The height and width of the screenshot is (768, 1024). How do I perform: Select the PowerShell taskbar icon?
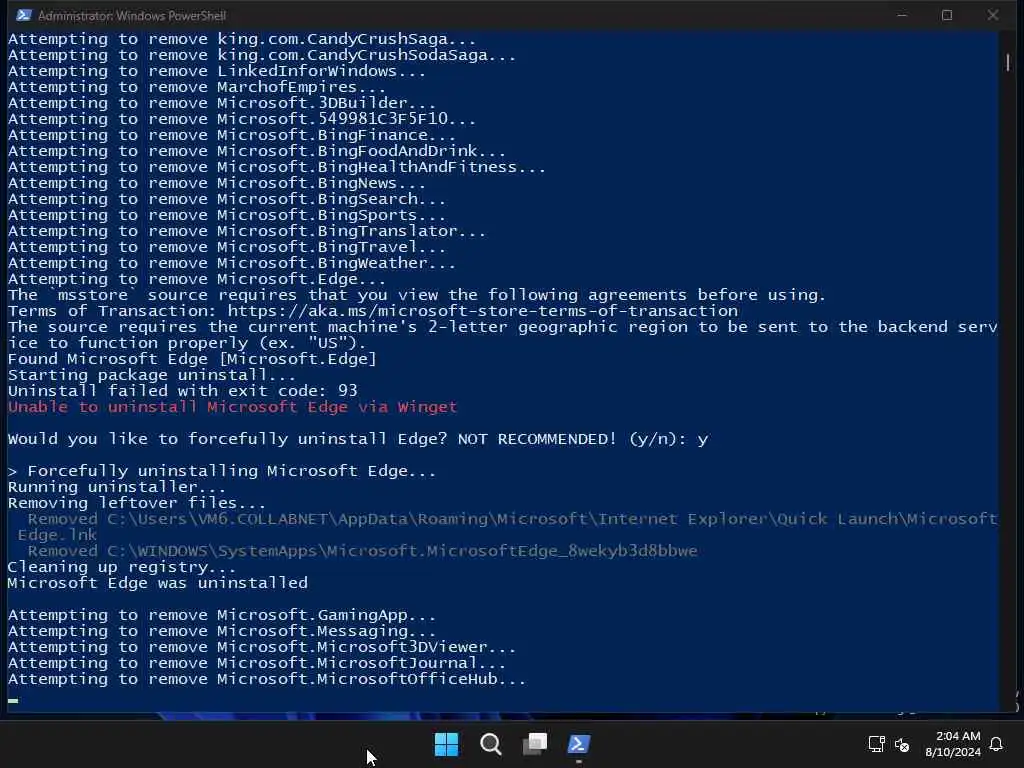coord(579,744)
